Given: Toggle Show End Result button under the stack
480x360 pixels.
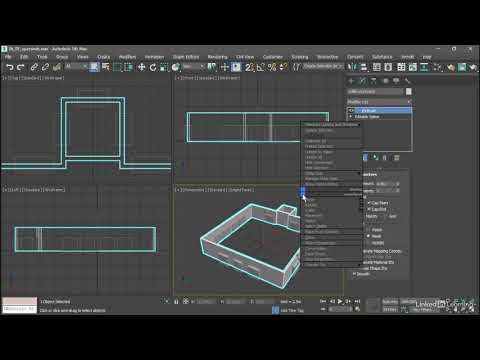Looking at the screenshot, I should 365,157.
